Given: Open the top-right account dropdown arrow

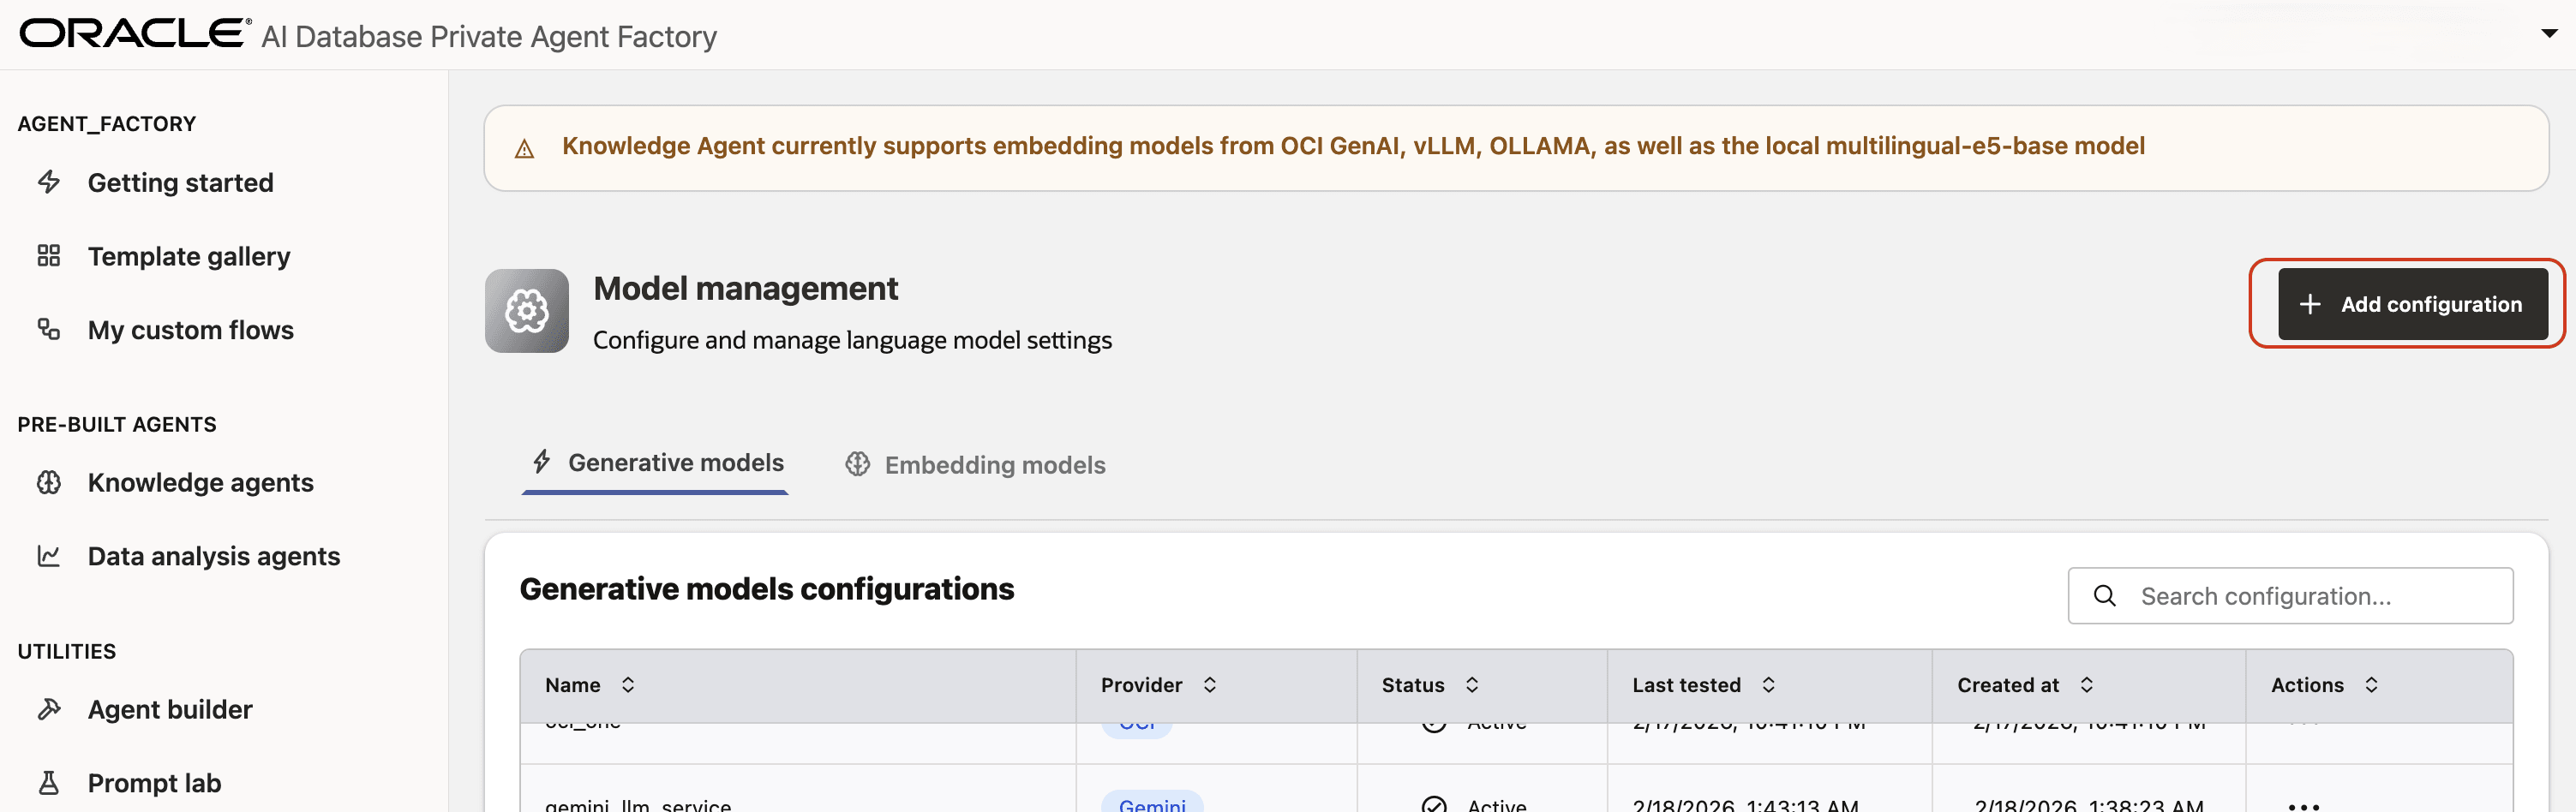Looking at the screenshot, I should 2547,32.
